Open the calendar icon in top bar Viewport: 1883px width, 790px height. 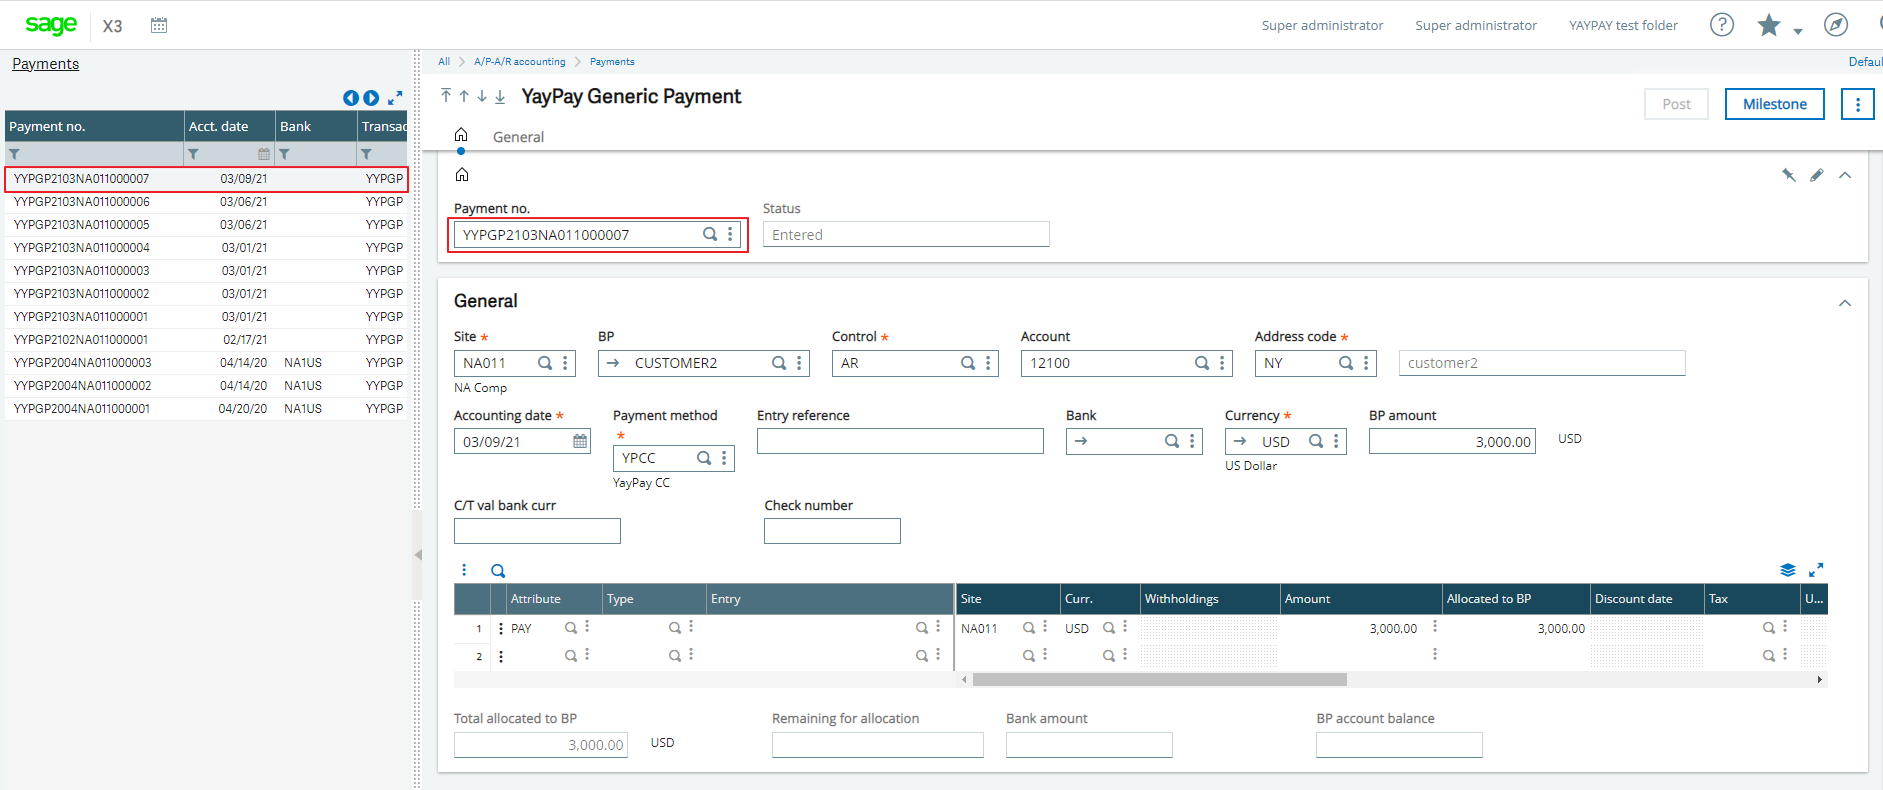coord(159,25)
